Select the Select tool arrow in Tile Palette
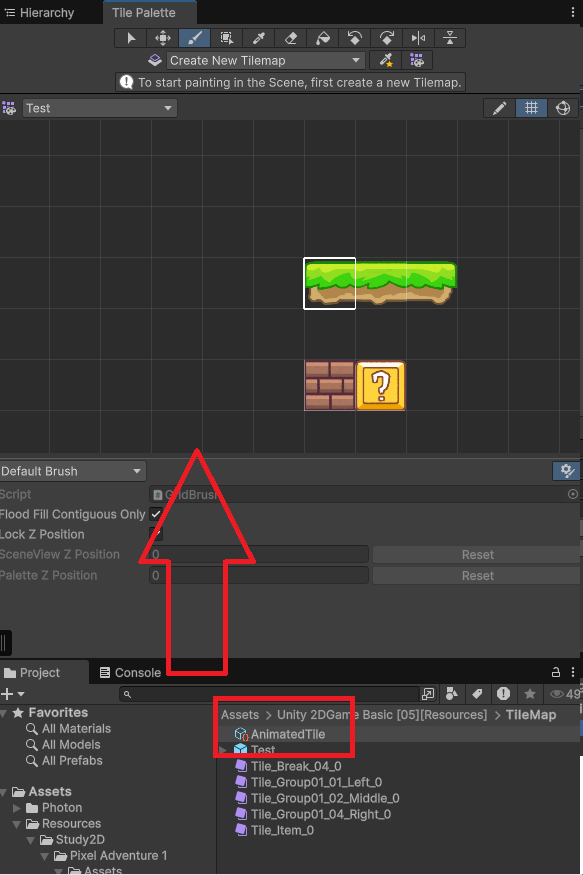This screenshot has height=875, width=583. pos(131,38)
